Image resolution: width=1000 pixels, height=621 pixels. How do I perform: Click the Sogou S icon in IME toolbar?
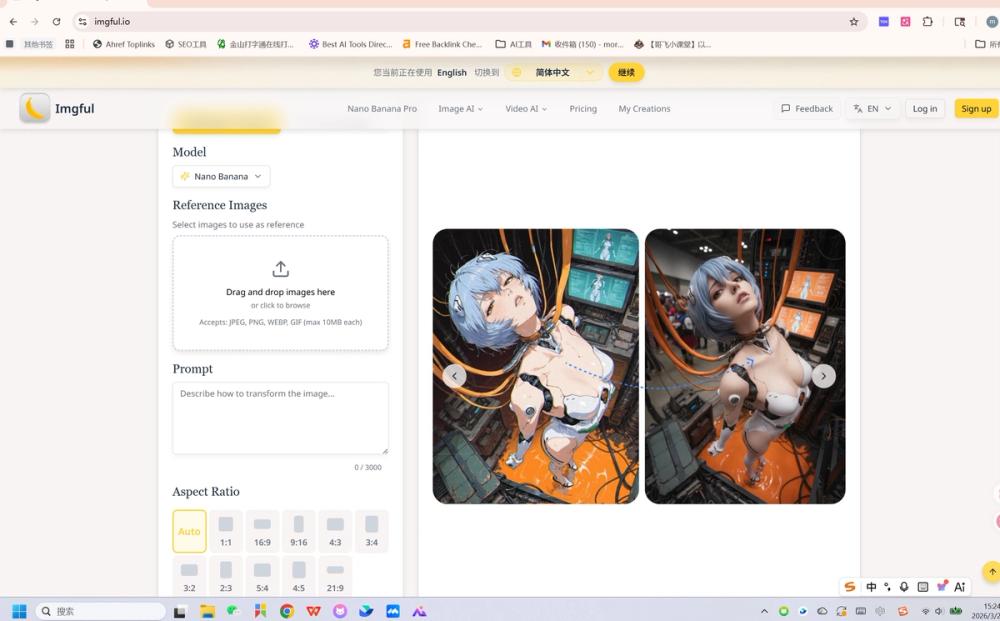coord(849,587)
